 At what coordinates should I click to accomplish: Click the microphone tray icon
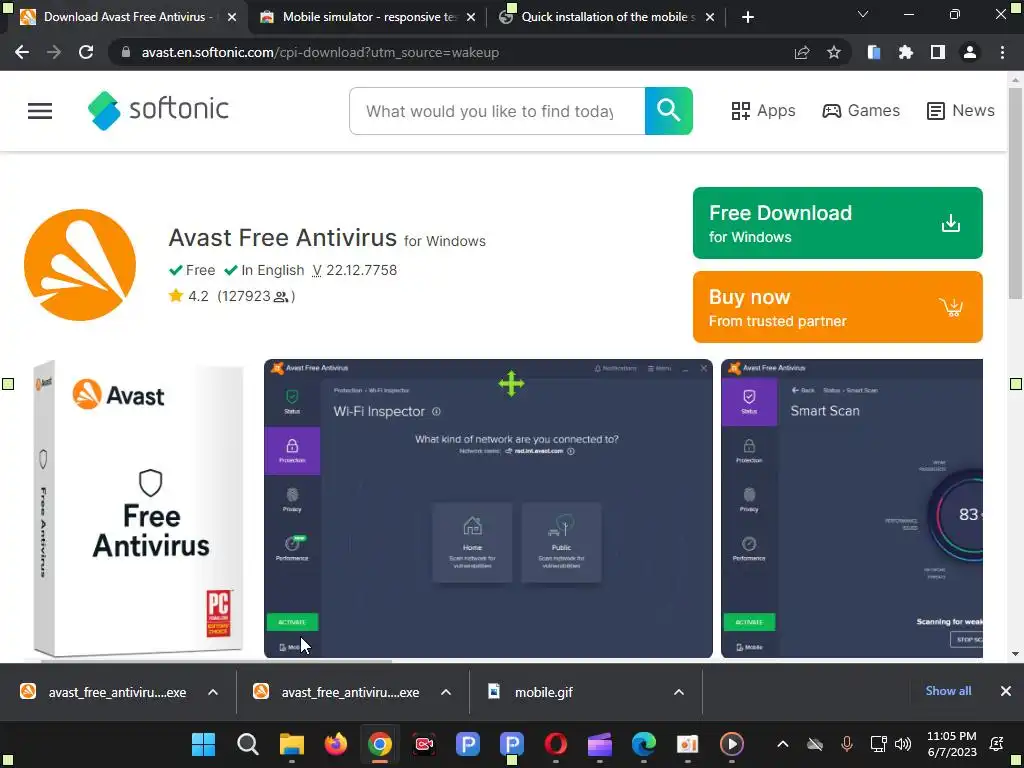[x=846, y=744]
